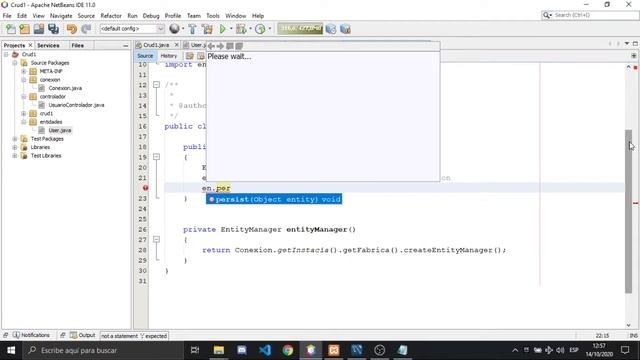640x360 pixels.
Task: Collapse the Crud1 project root node
Action: point(6,54)
